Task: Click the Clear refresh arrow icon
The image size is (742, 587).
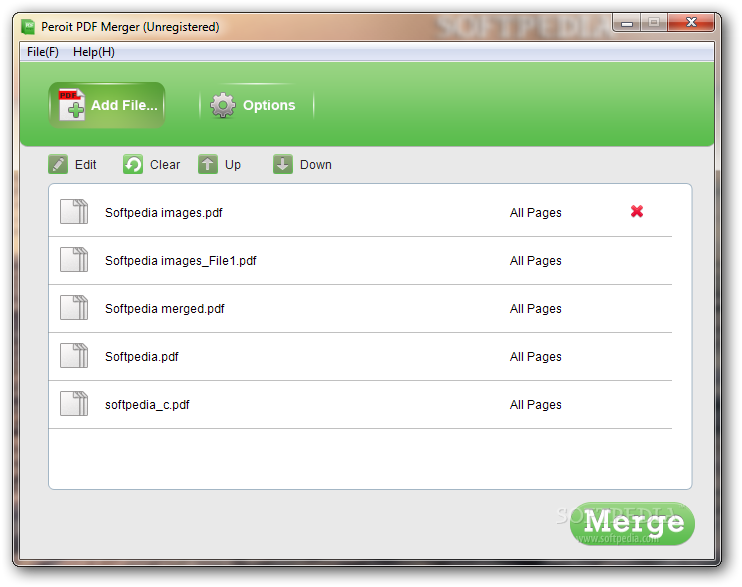Action: (x=133, y=164)
